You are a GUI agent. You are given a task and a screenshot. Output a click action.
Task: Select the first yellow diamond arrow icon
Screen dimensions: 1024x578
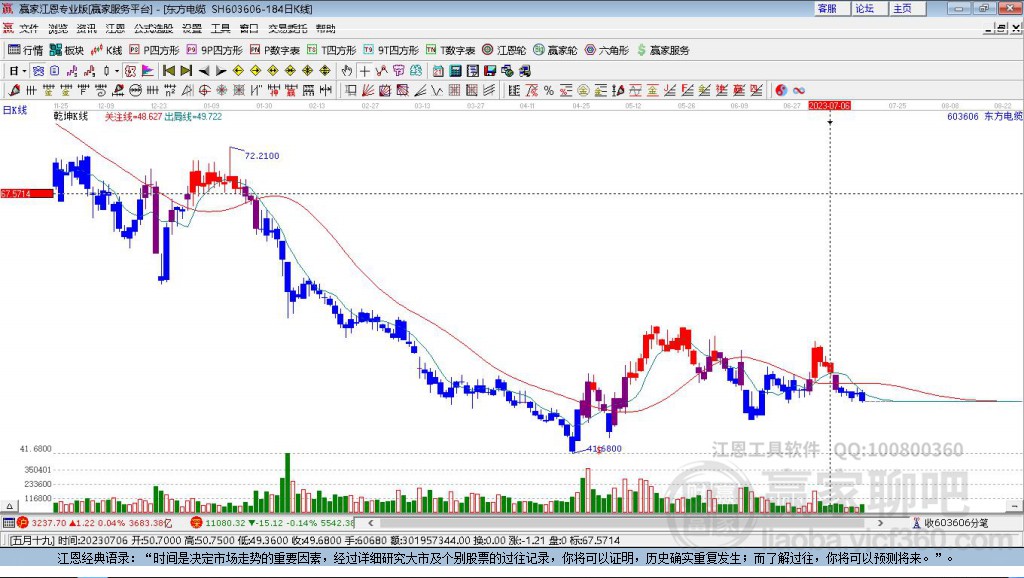click(x=238, y=71)
